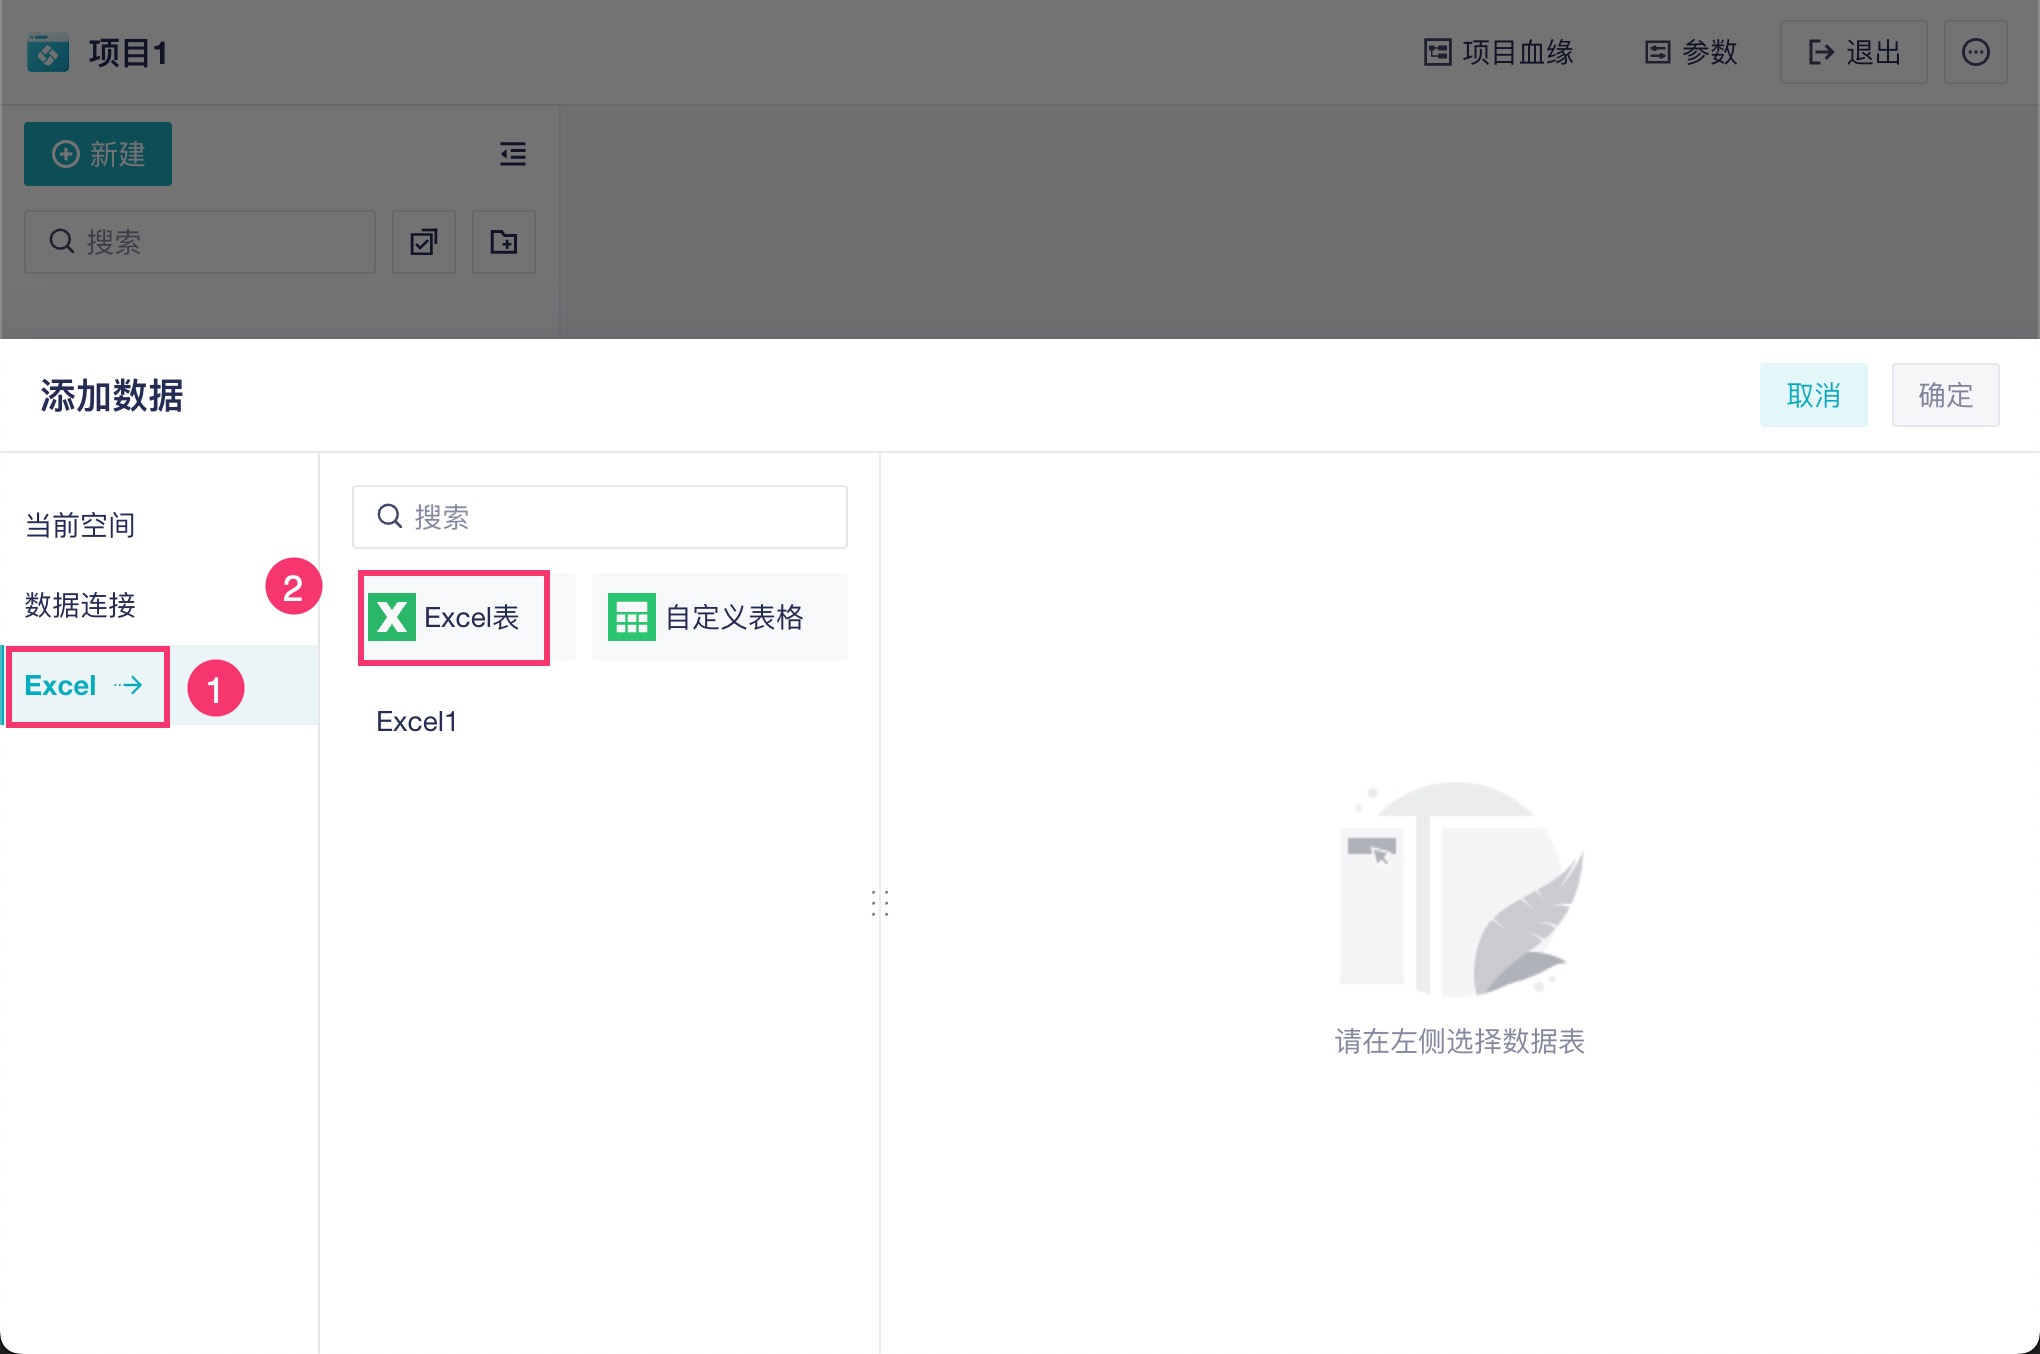Click the 项目1 title text
The image size is (2040, 1354).
click(128, 52)
